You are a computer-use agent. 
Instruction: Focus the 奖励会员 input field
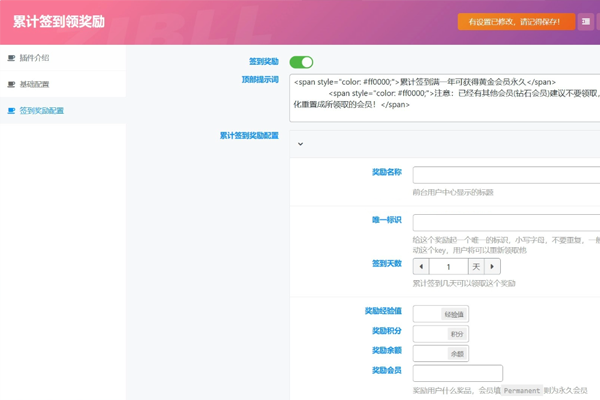tap(457, 373)
